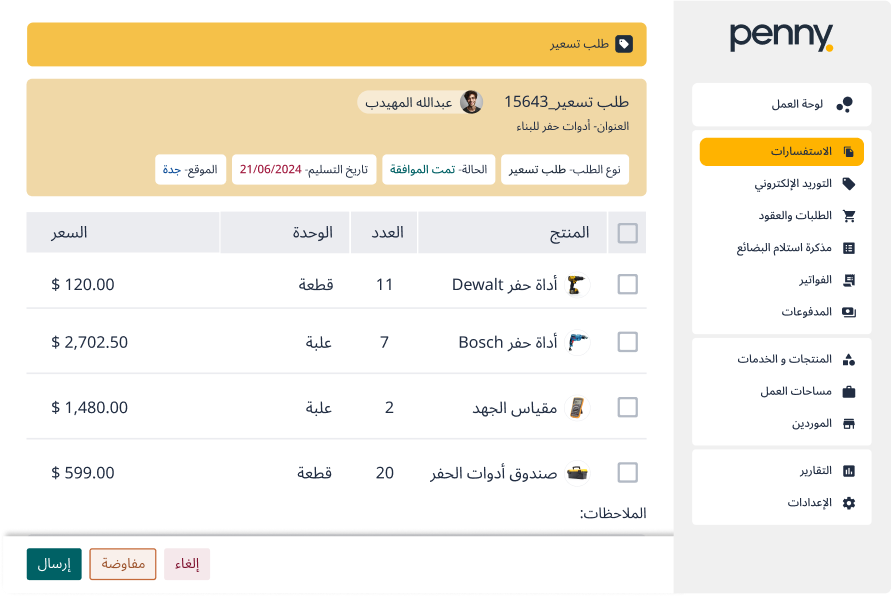Click the invoice icon beside الفواتير
The width and height of the screenshot is (891, 596).
coord(849,280)
